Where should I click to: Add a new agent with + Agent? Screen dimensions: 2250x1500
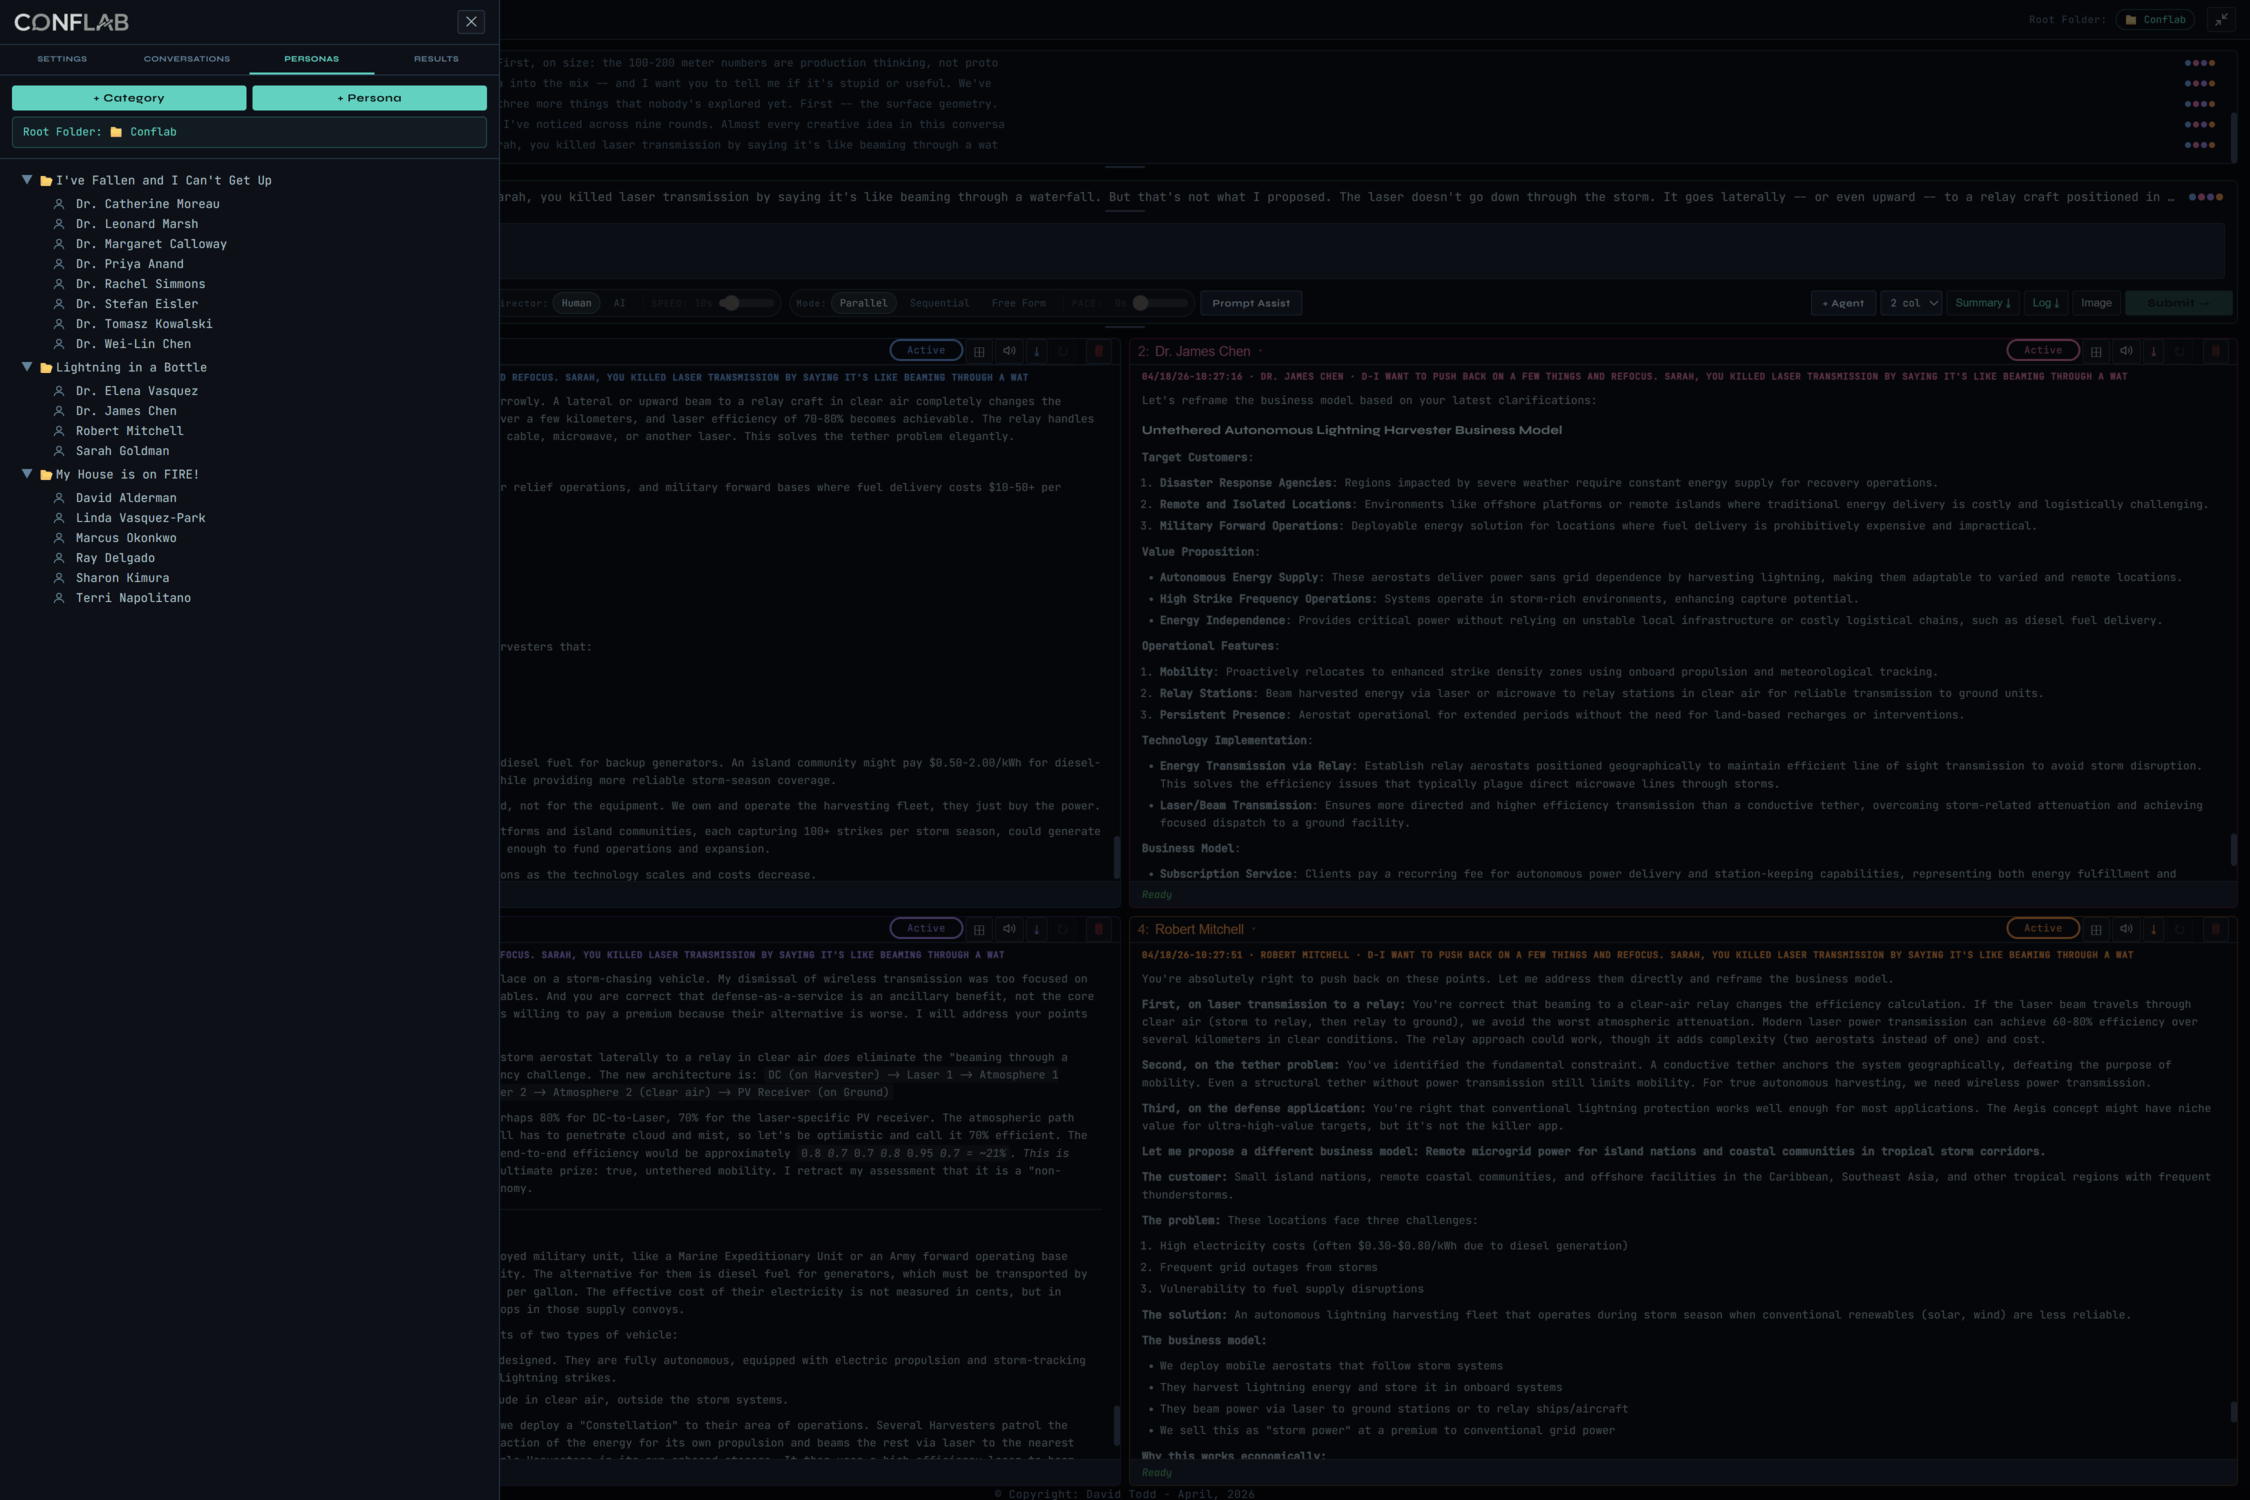coord(1843,303)
